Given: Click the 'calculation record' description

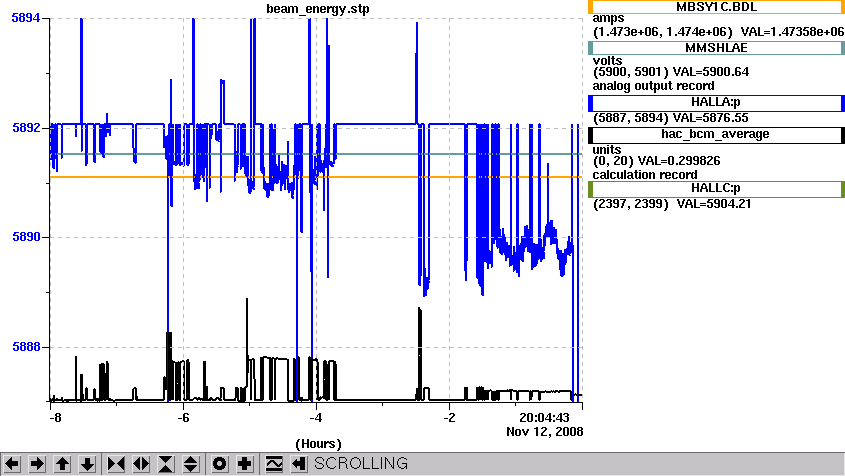Looking at the screenshot, I should 645,175.
